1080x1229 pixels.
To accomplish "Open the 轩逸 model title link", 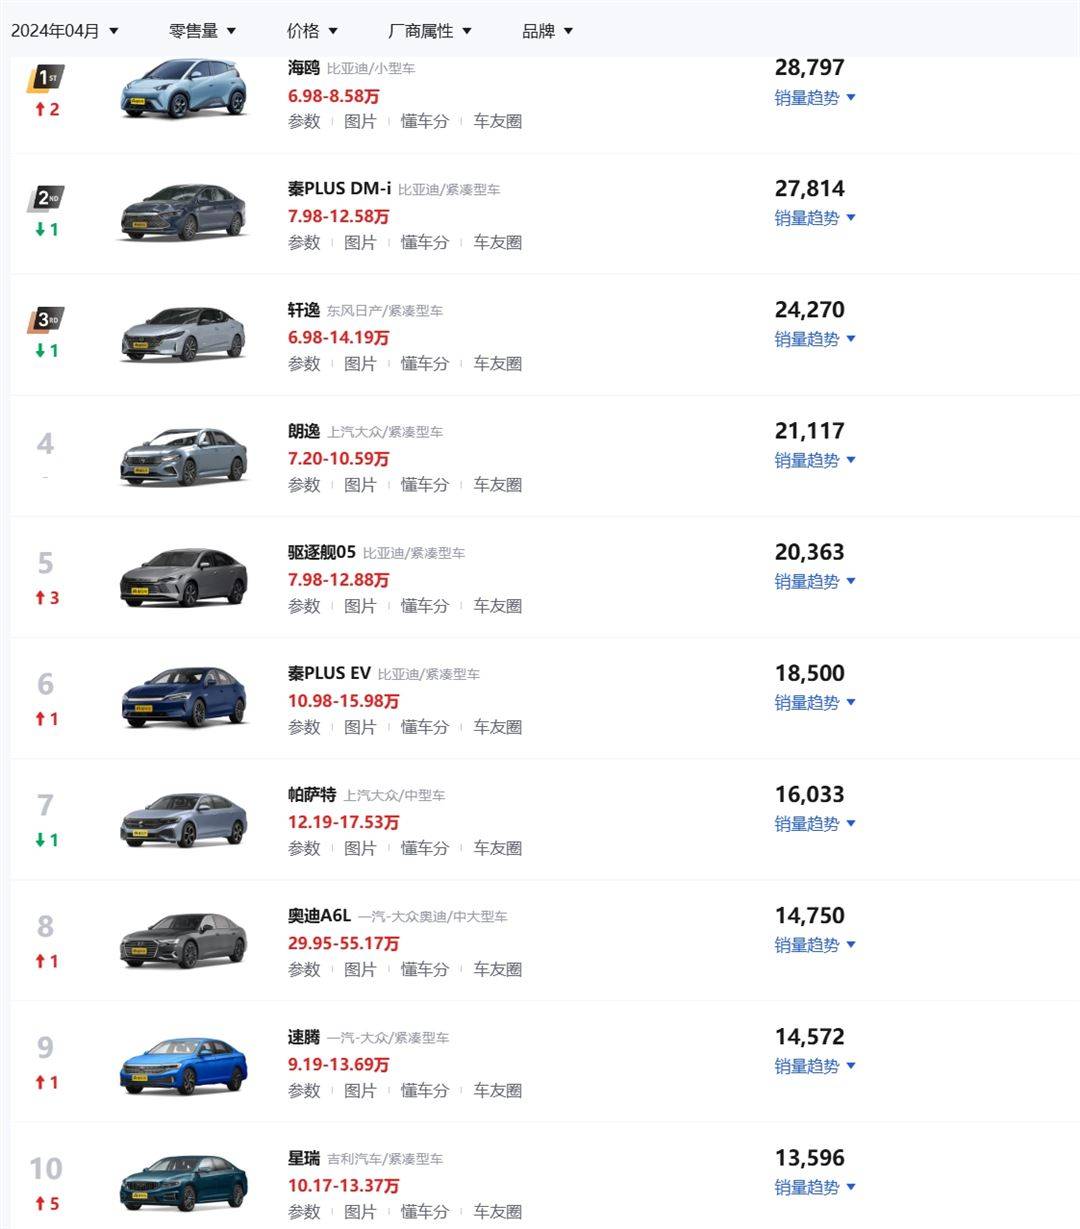I will [x=304, y=310].
